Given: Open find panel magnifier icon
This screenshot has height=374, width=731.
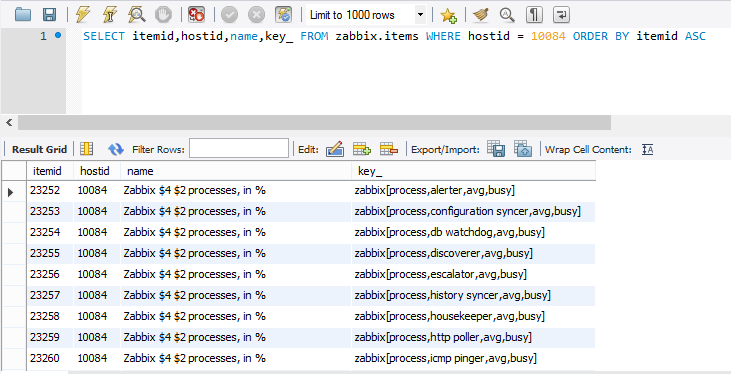Looking at the screenshot, I should click(x=507, y=14).
